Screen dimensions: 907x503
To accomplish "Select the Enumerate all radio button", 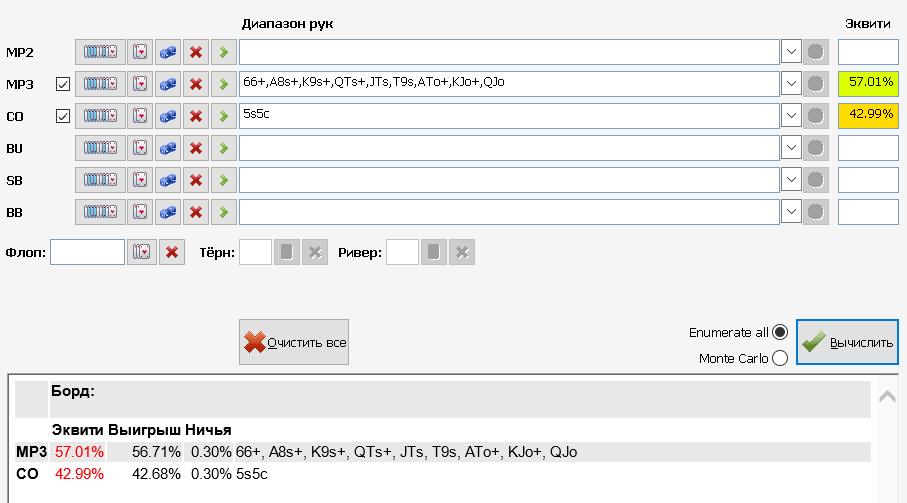I will point(780,332).
